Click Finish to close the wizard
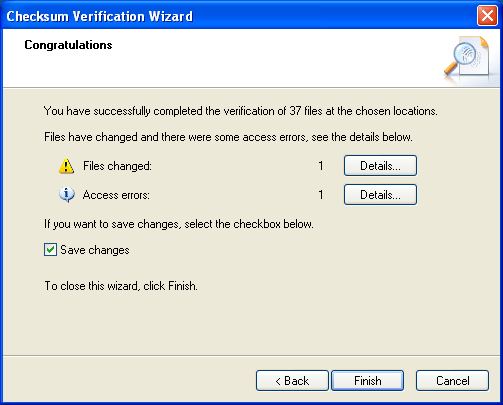The height and width of the screenshot is (405, 503). (x=367, y=381)
